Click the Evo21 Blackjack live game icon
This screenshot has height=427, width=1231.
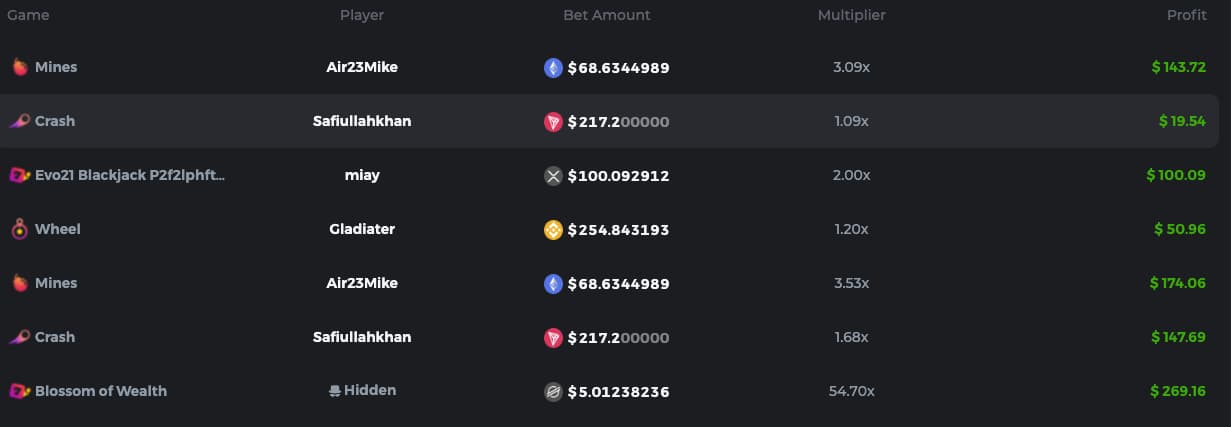coord(19,176)
